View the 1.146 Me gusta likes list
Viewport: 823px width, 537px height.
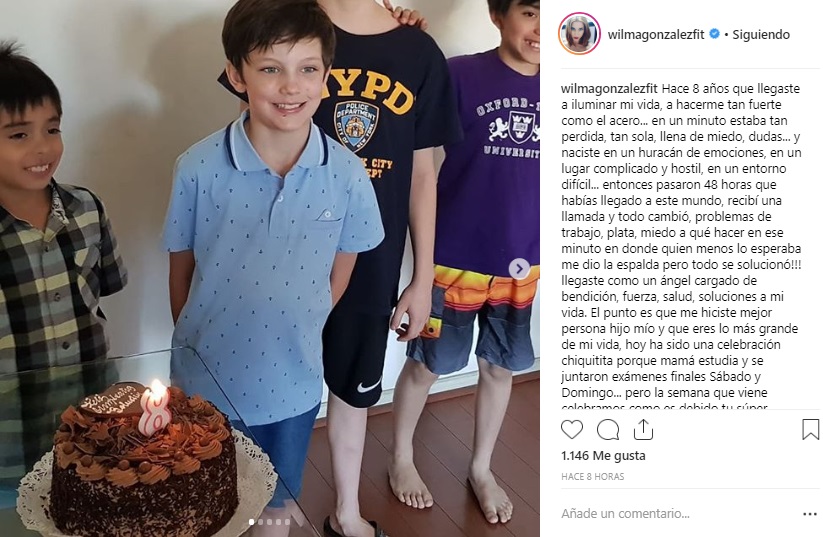[x=603, y=456]
